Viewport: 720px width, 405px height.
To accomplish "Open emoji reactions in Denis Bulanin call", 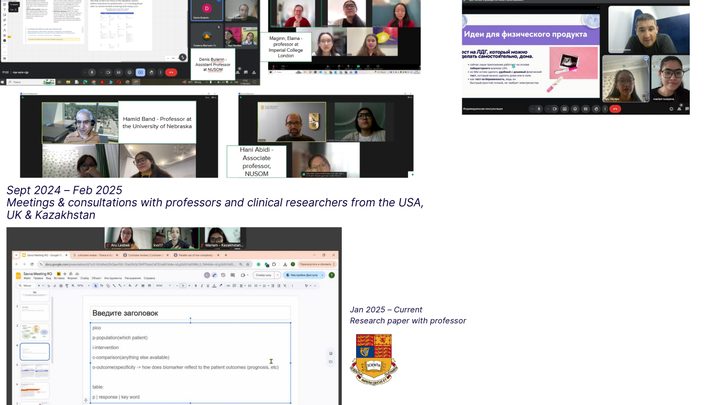I will click(129, 72).
